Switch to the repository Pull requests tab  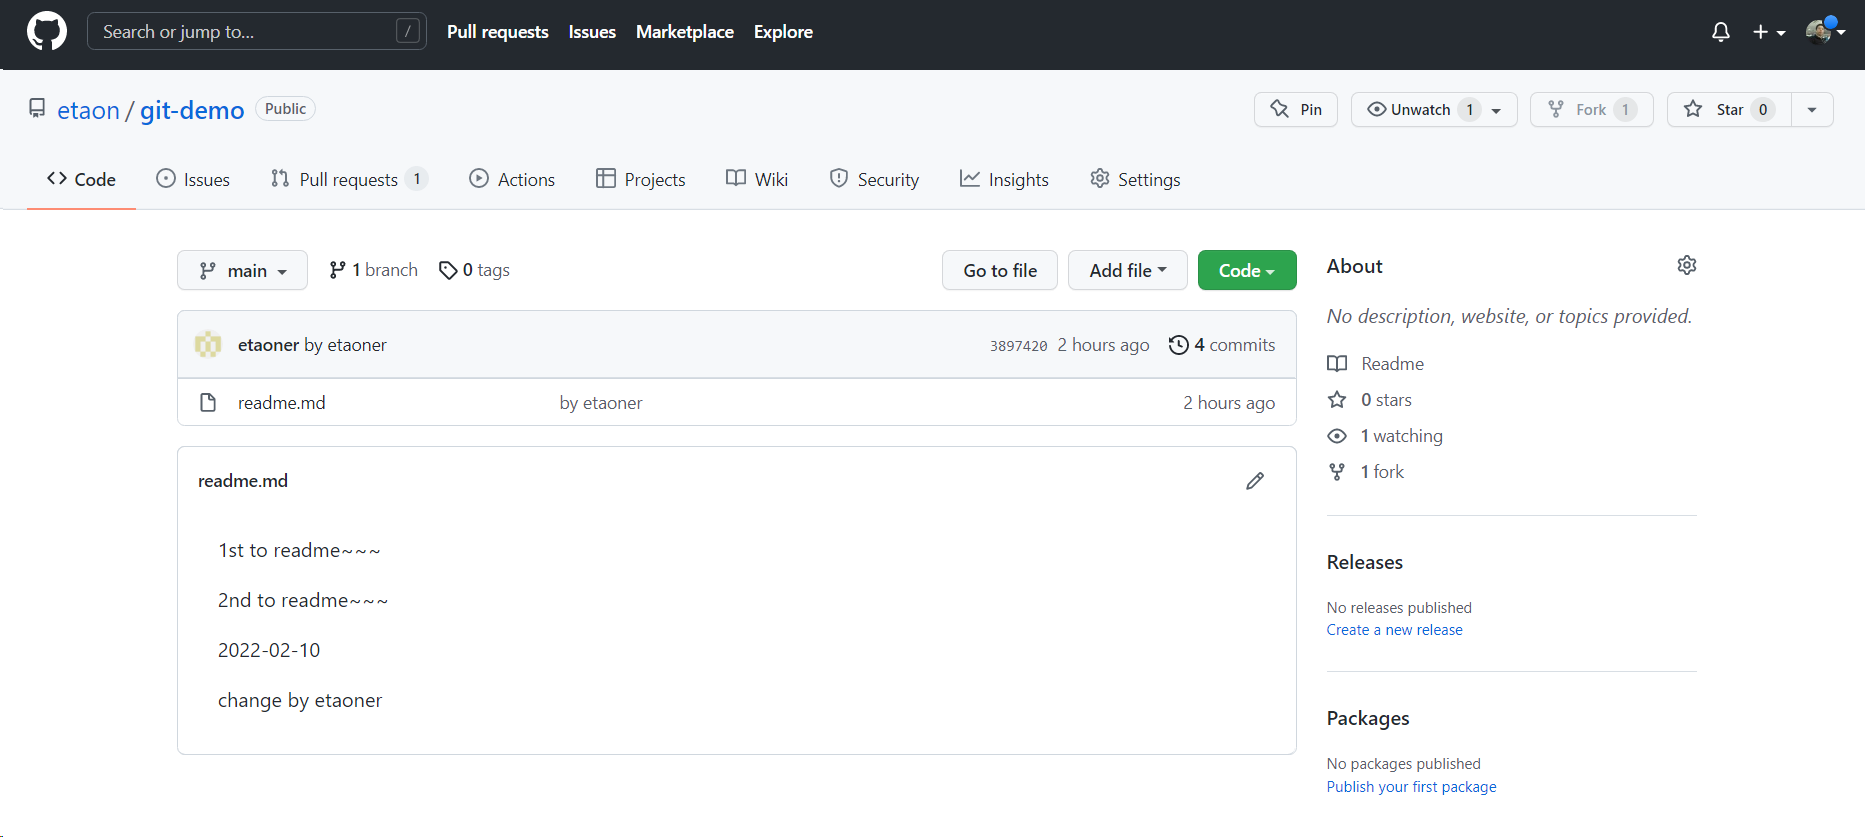tap(349, 179)
